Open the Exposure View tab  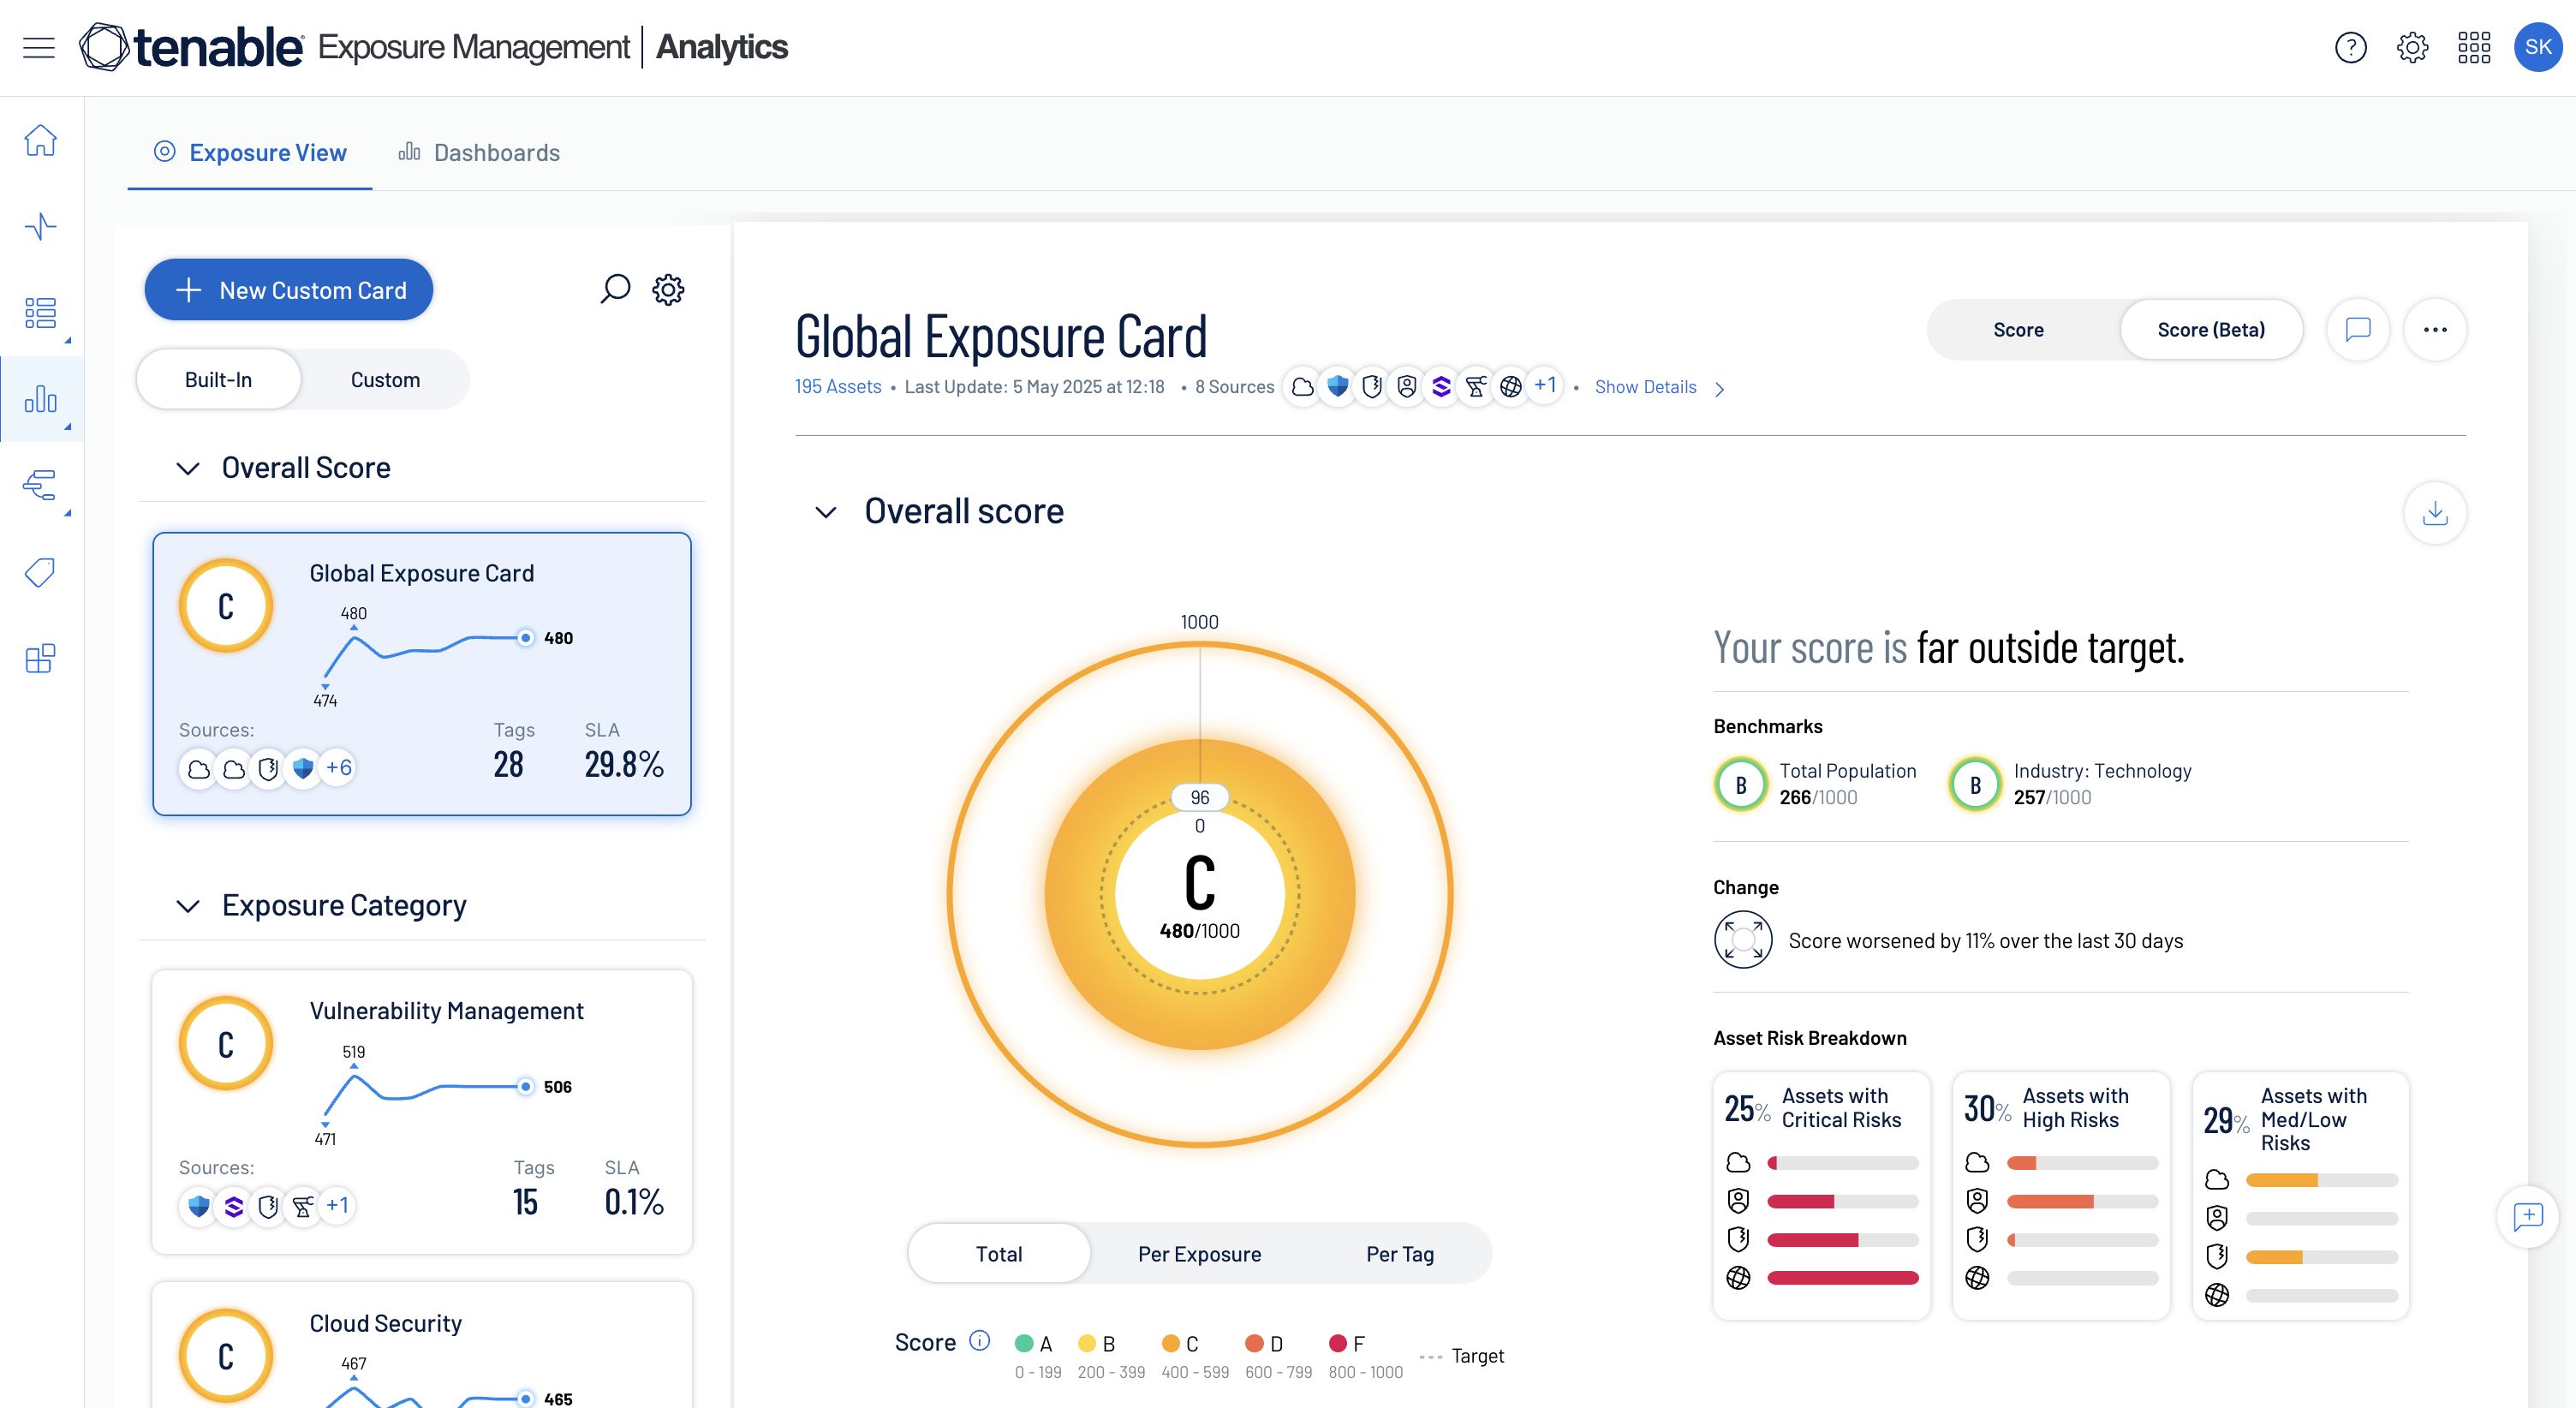click(x=250, y=152)
